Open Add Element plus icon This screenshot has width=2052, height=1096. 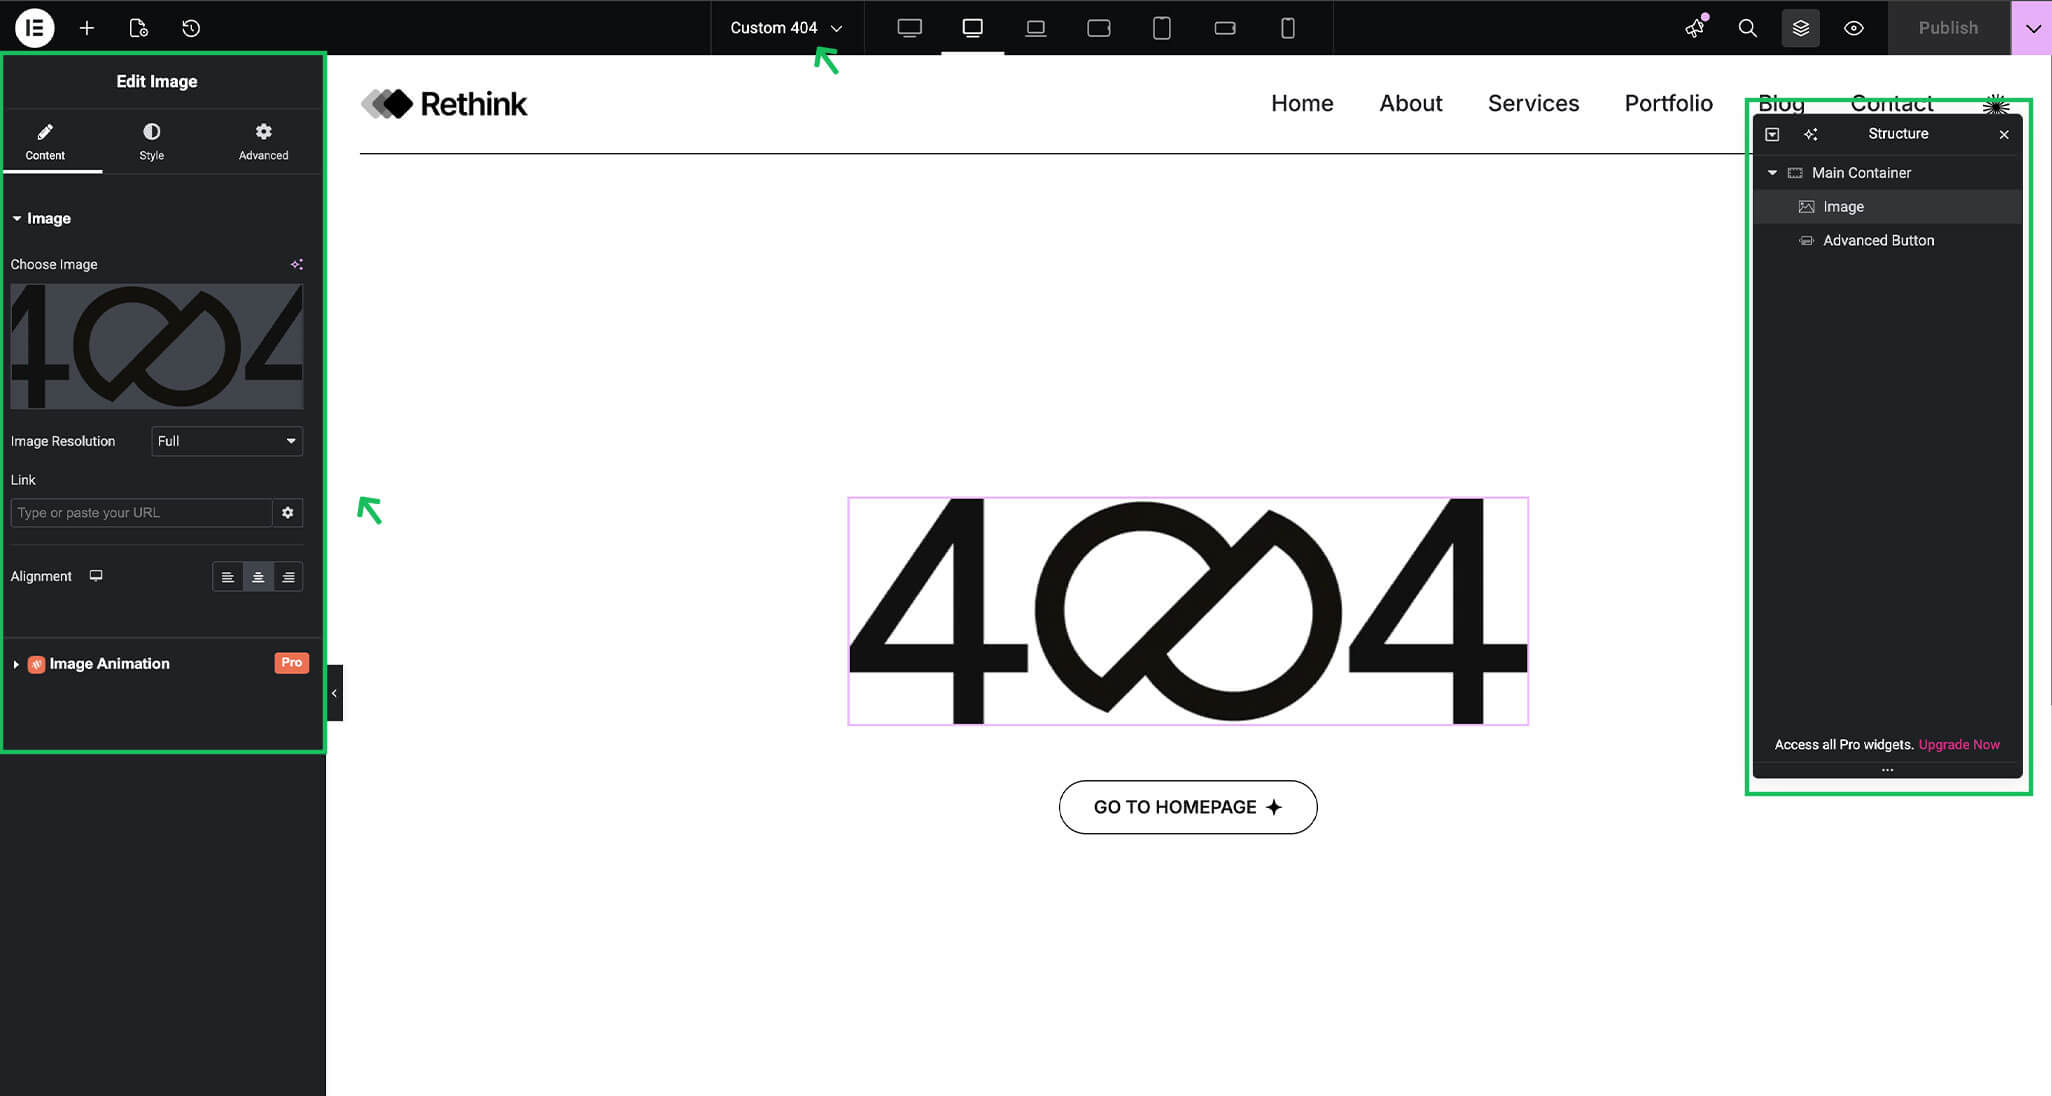(87, 28)
